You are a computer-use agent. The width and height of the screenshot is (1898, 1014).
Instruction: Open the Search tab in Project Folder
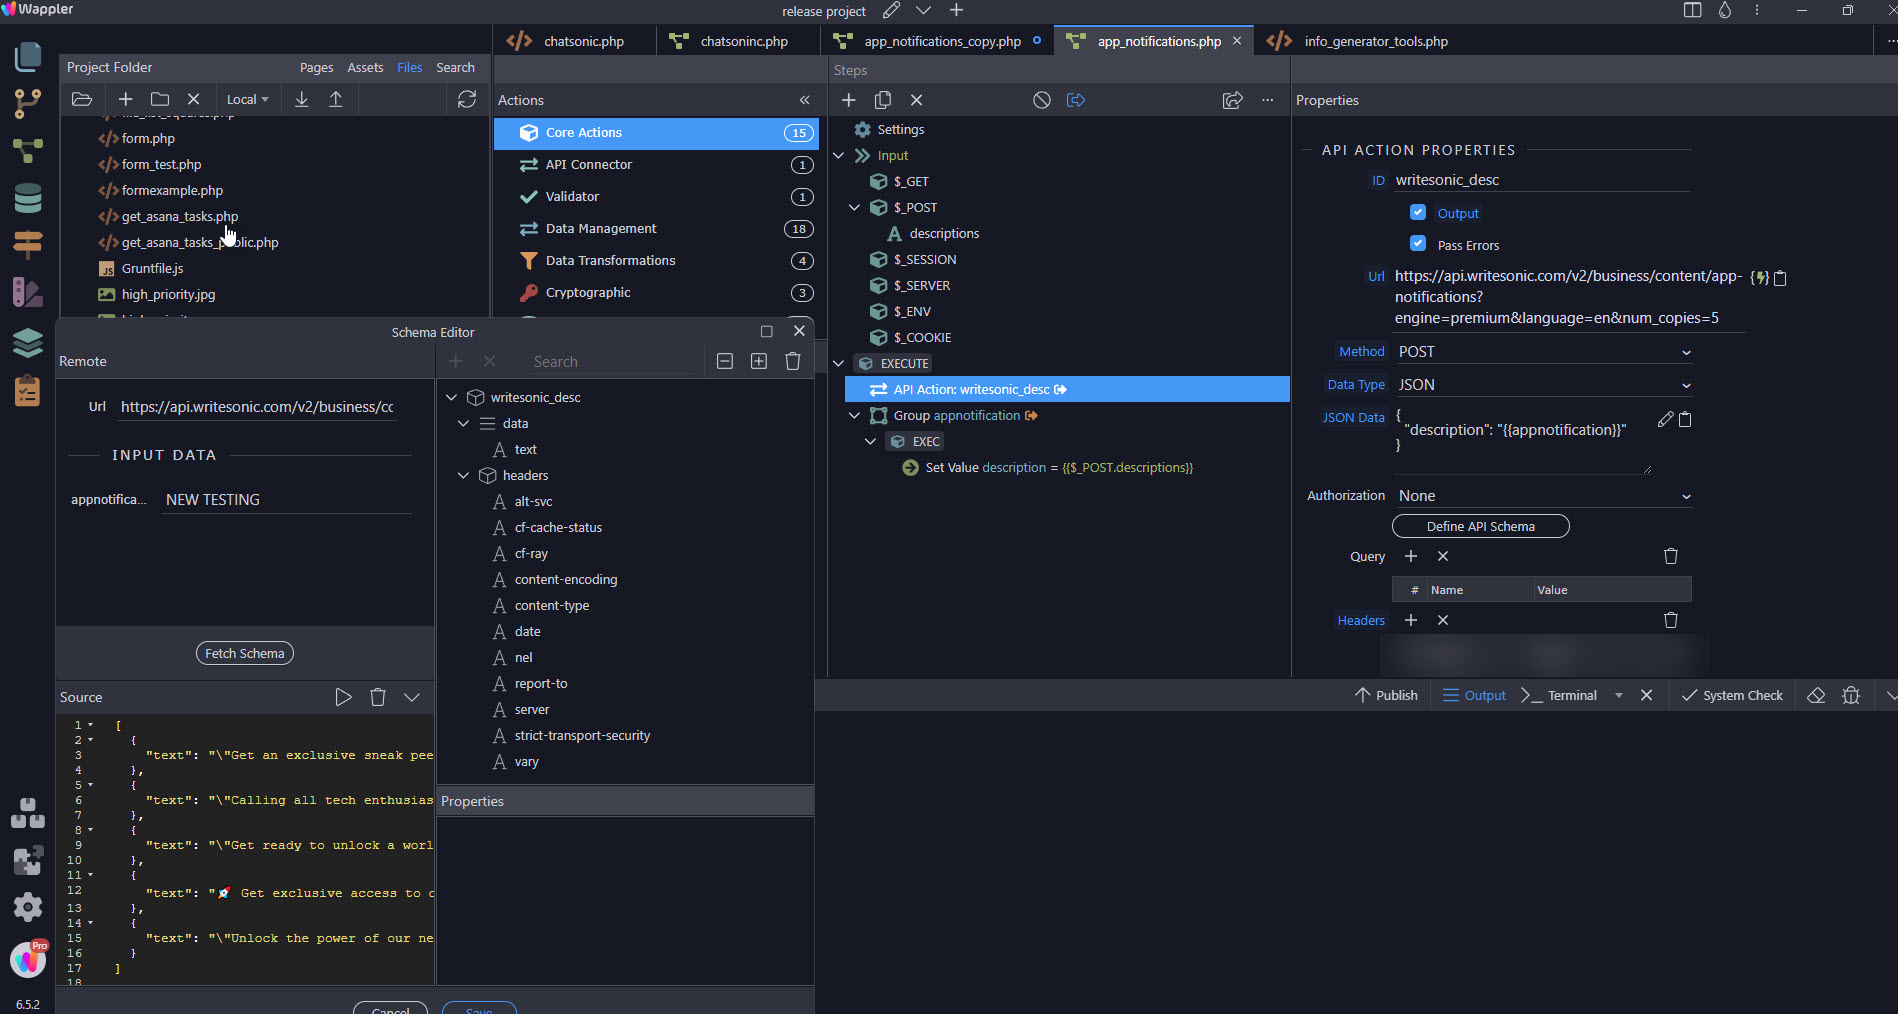[x=455, y=67]
